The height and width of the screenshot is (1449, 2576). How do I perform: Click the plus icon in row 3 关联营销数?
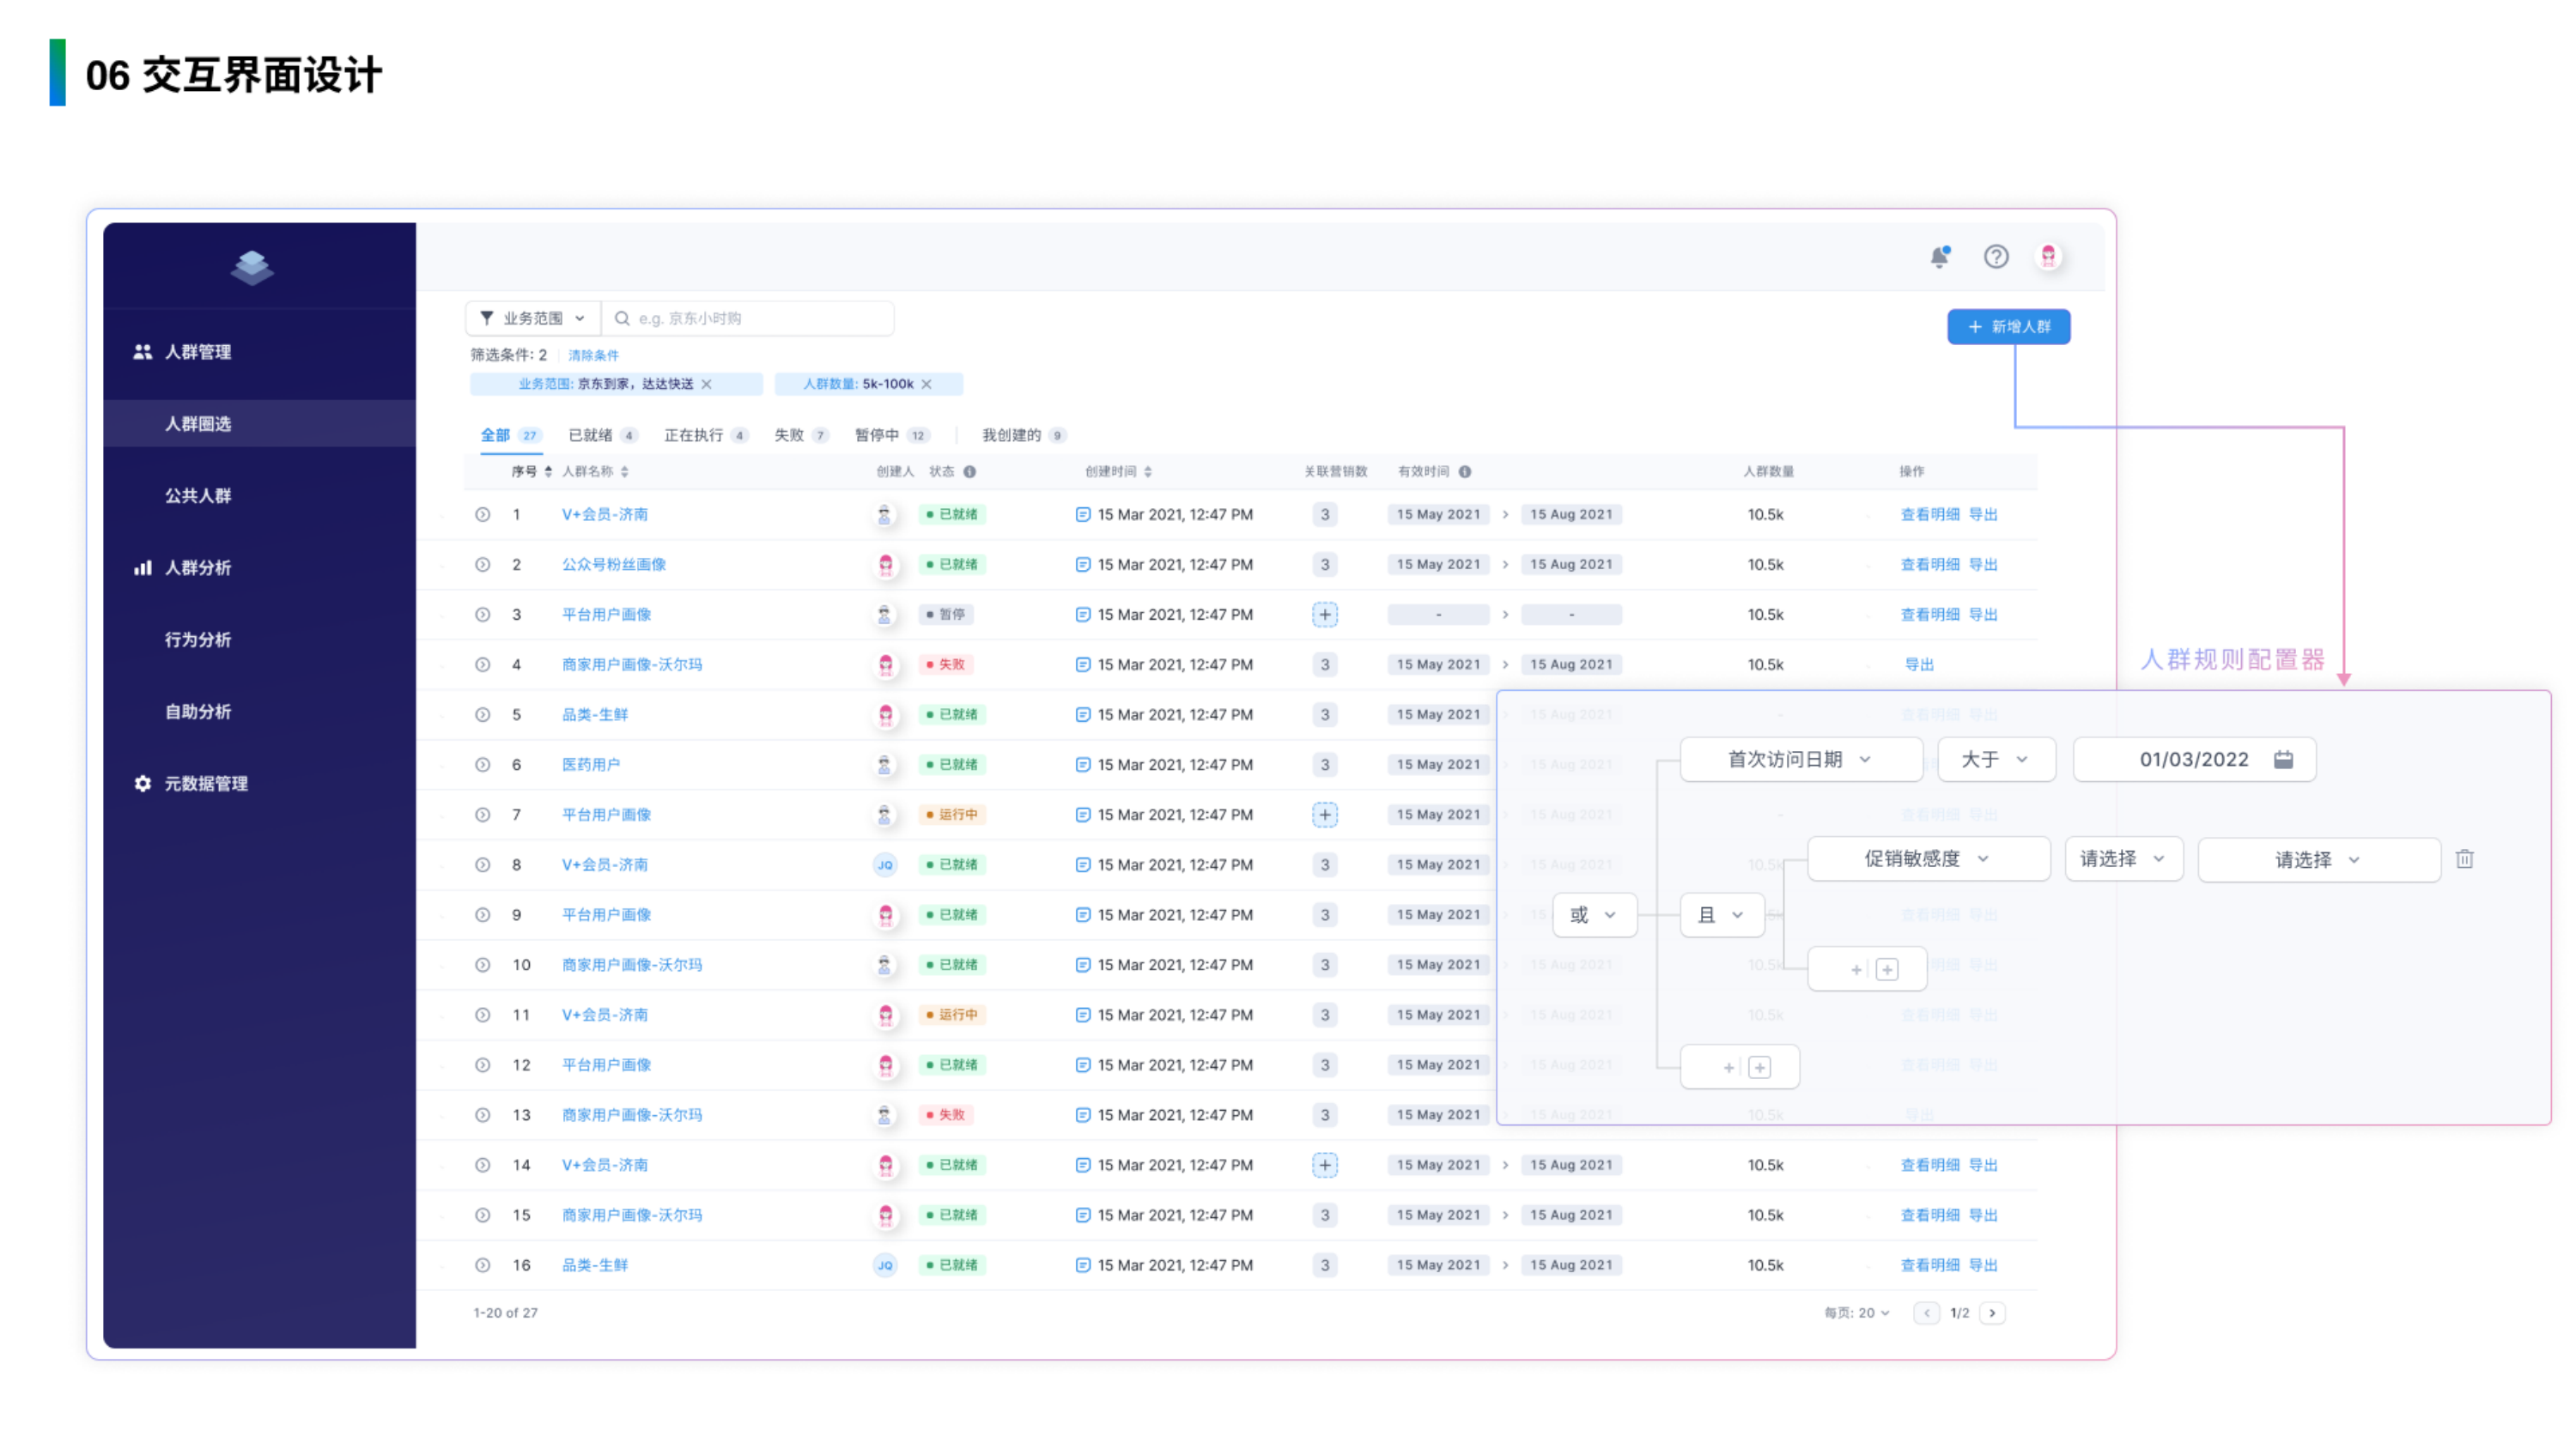tap(1324, 614)
